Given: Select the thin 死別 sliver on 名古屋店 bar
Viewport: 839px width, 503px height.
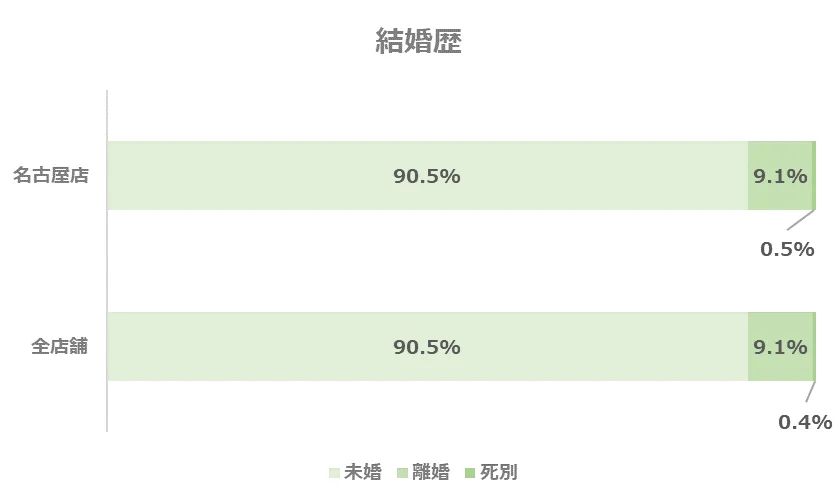Looking at the screenshot, I should pyautogui.click(x=814, y=176).
